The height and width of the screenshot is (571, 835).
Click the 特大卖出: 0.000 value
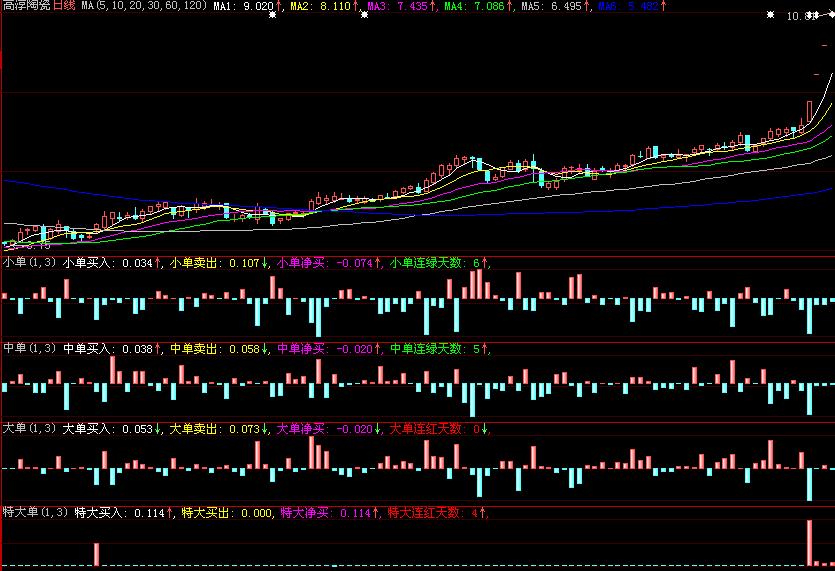click(x=227, y=513)
